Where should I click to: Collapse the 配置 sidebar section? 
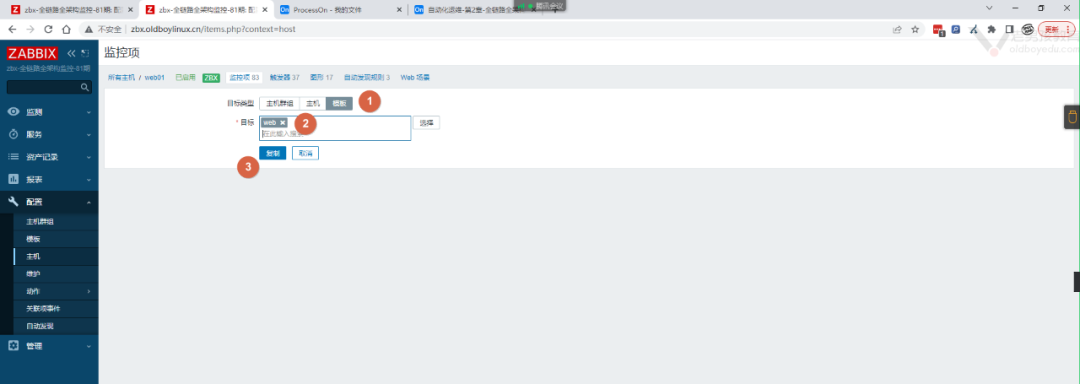tap(49, 202)
